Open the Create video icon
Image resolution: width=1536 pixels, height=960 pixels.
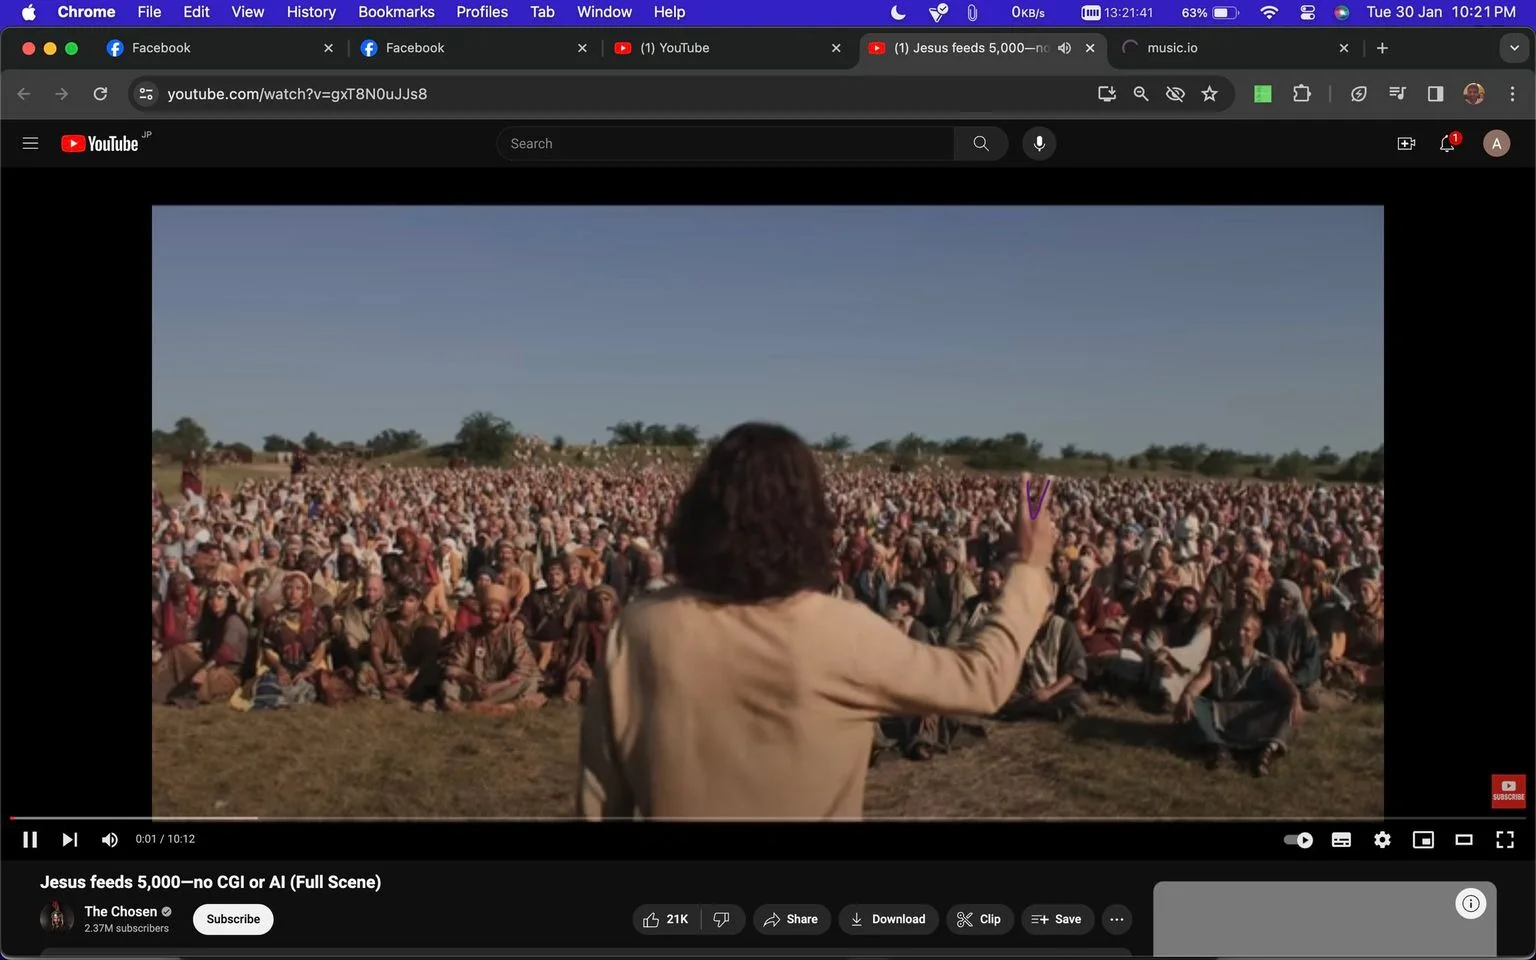(1406, 144)
